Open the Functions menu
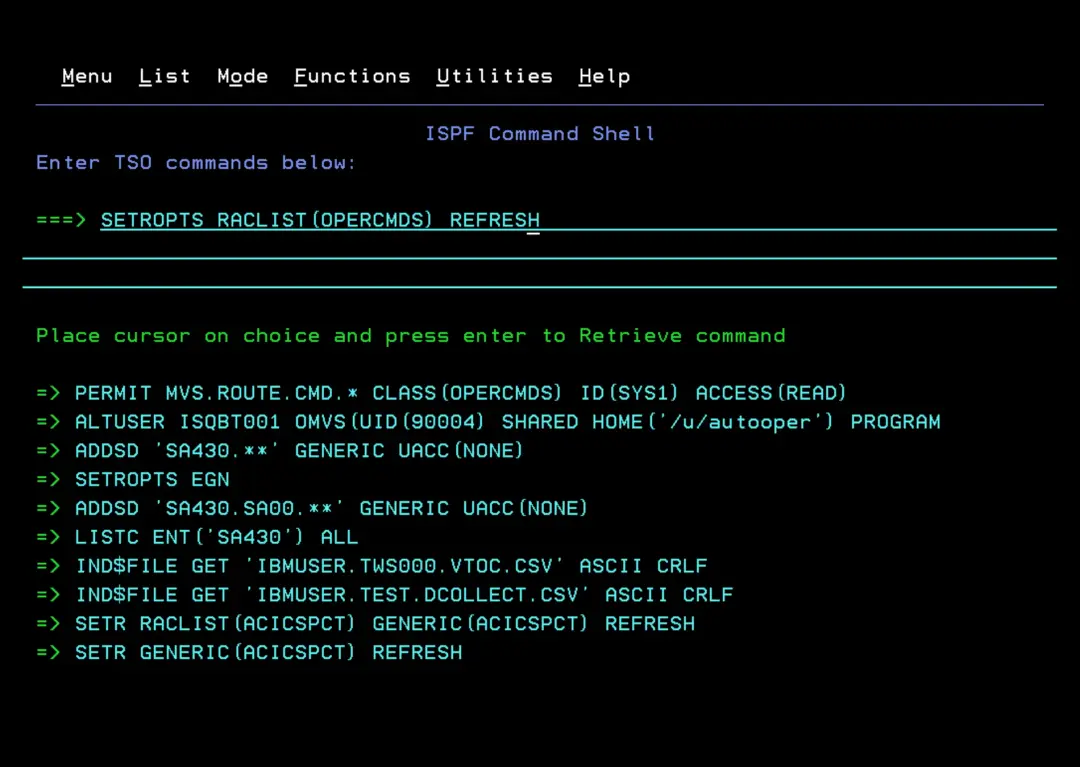 pos(352,76)
